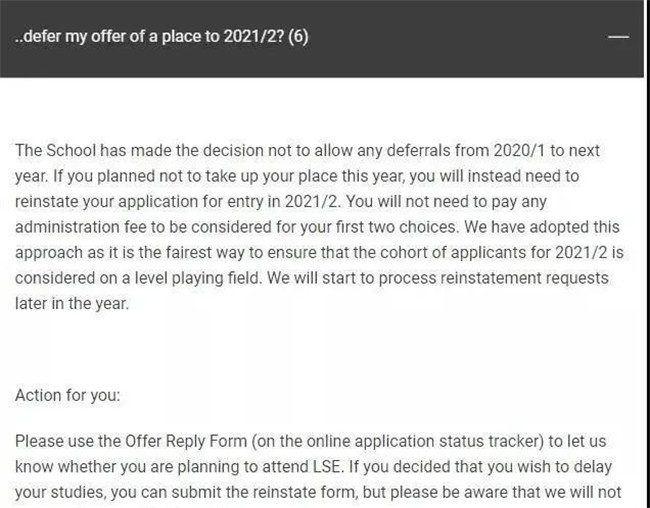Collapse the accordion using the minus icon

[618, 37]
